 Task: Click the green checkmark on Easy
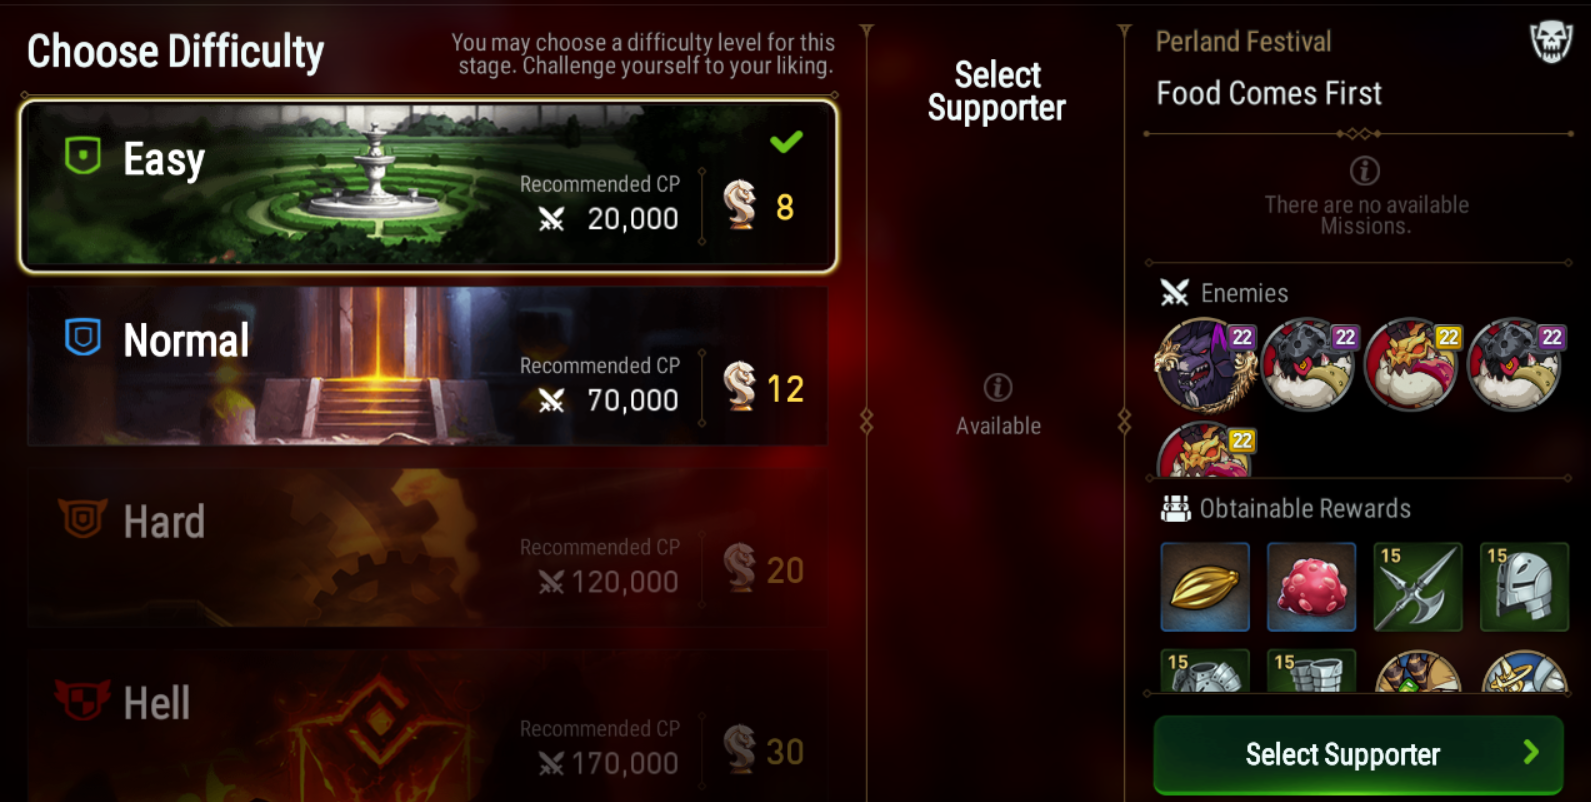pyautogui.click(x=786, y=142)
